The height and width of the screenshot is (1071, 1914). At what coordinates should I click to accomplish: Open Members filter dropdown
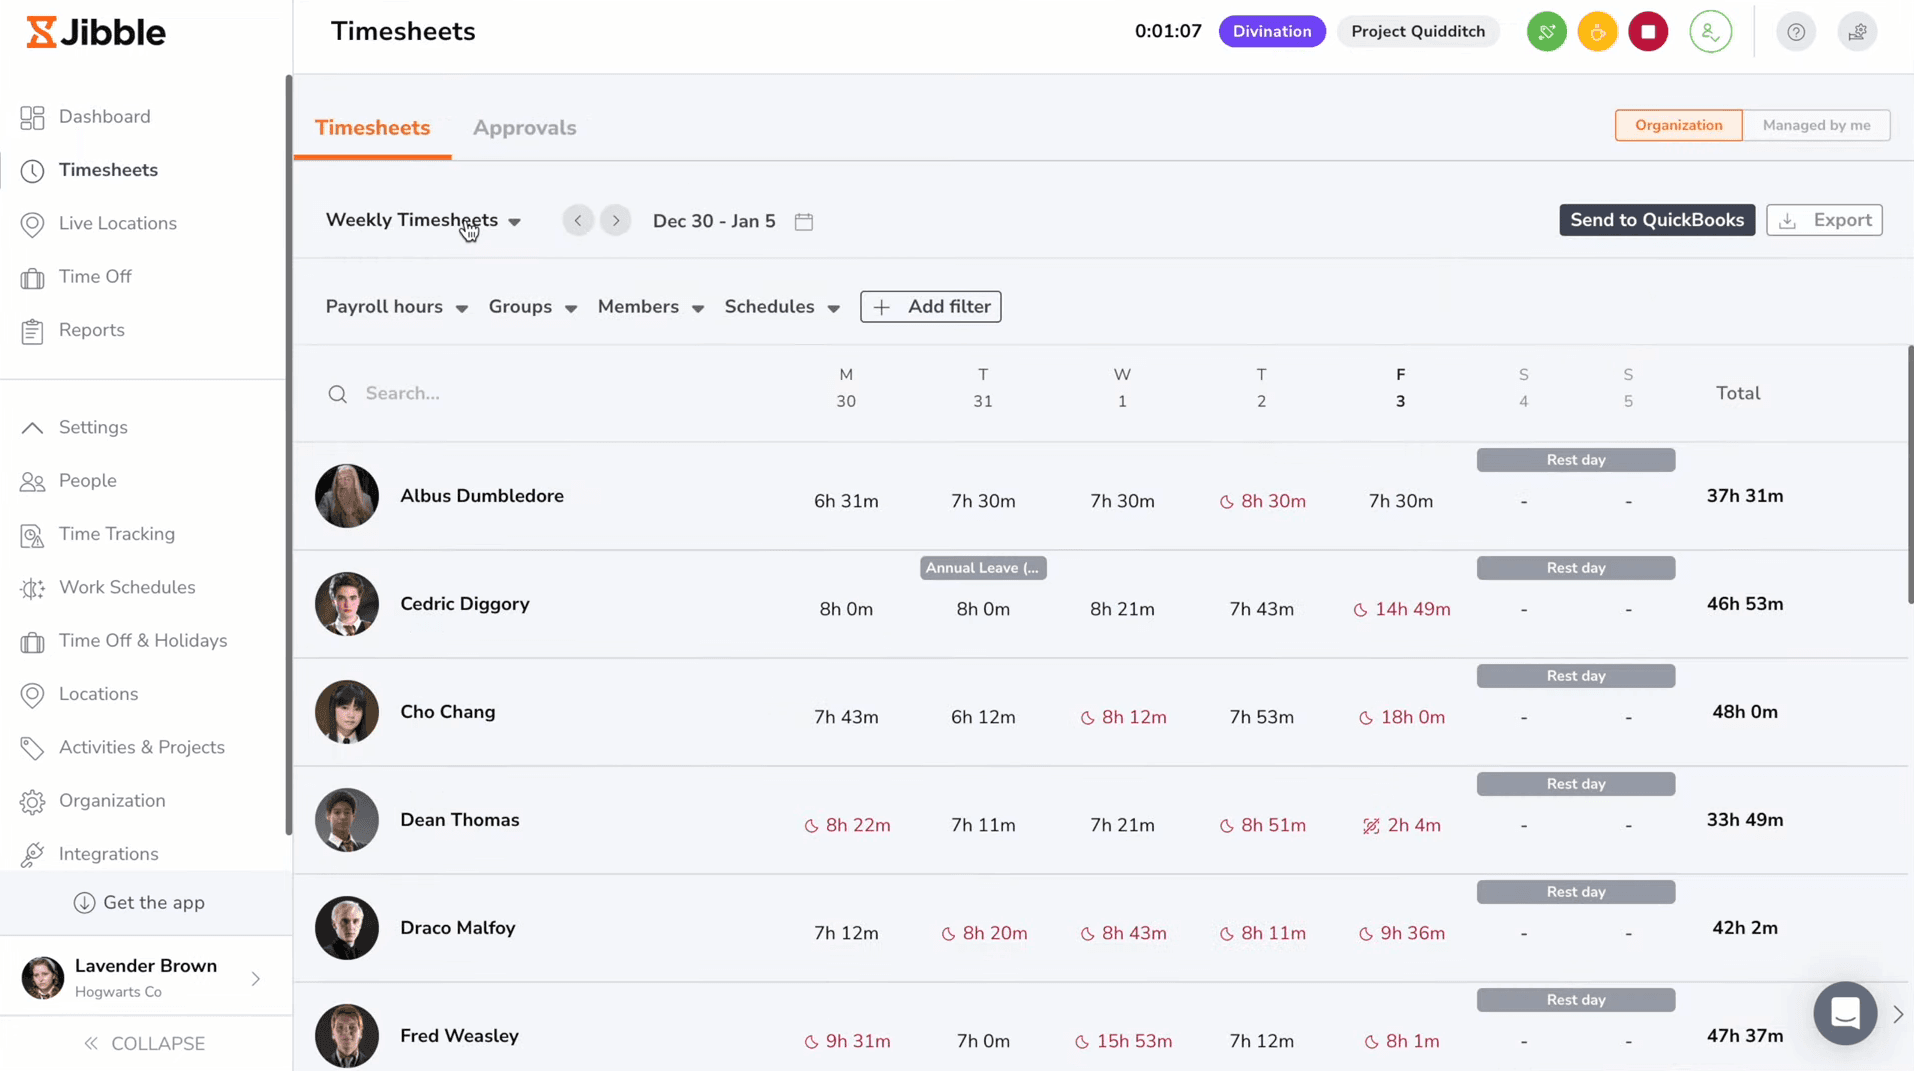(650, 307)
